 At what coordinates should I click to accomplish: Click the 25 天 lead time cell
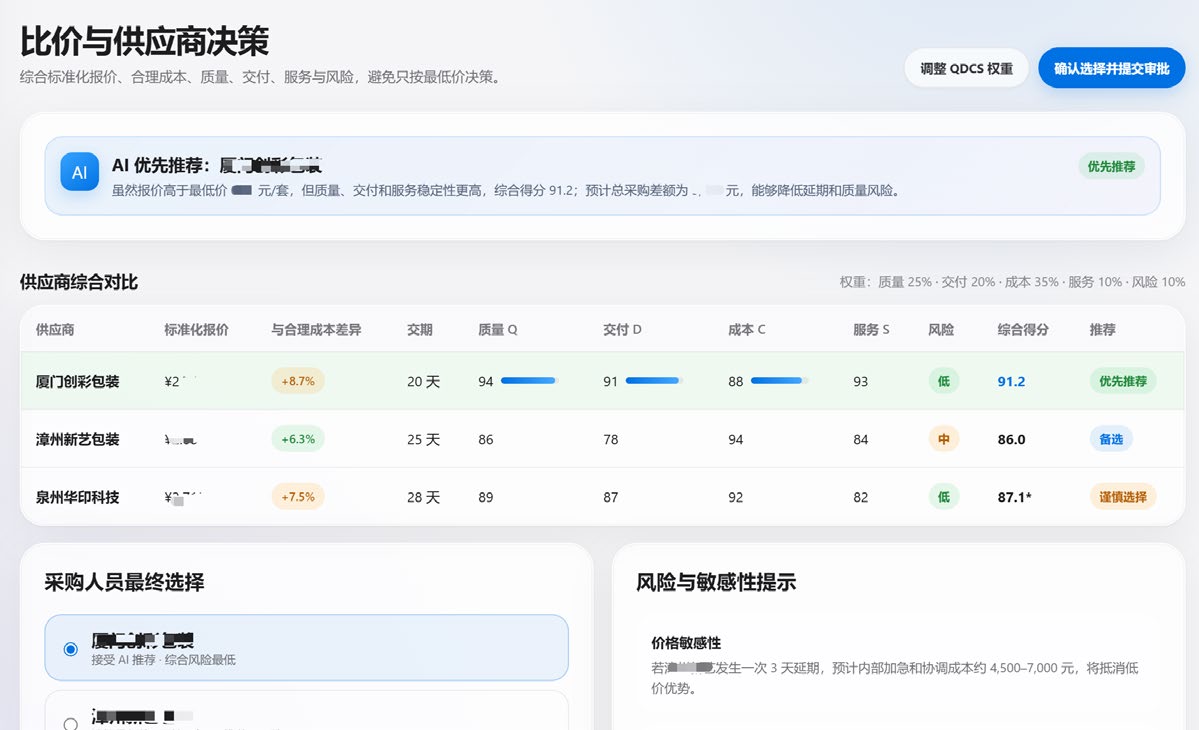[424, 440]
